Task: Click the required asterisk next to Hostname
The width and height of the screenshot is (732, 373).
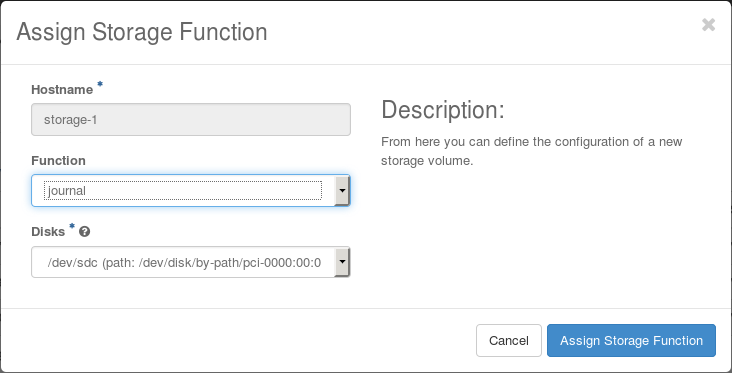Action: 100,84
